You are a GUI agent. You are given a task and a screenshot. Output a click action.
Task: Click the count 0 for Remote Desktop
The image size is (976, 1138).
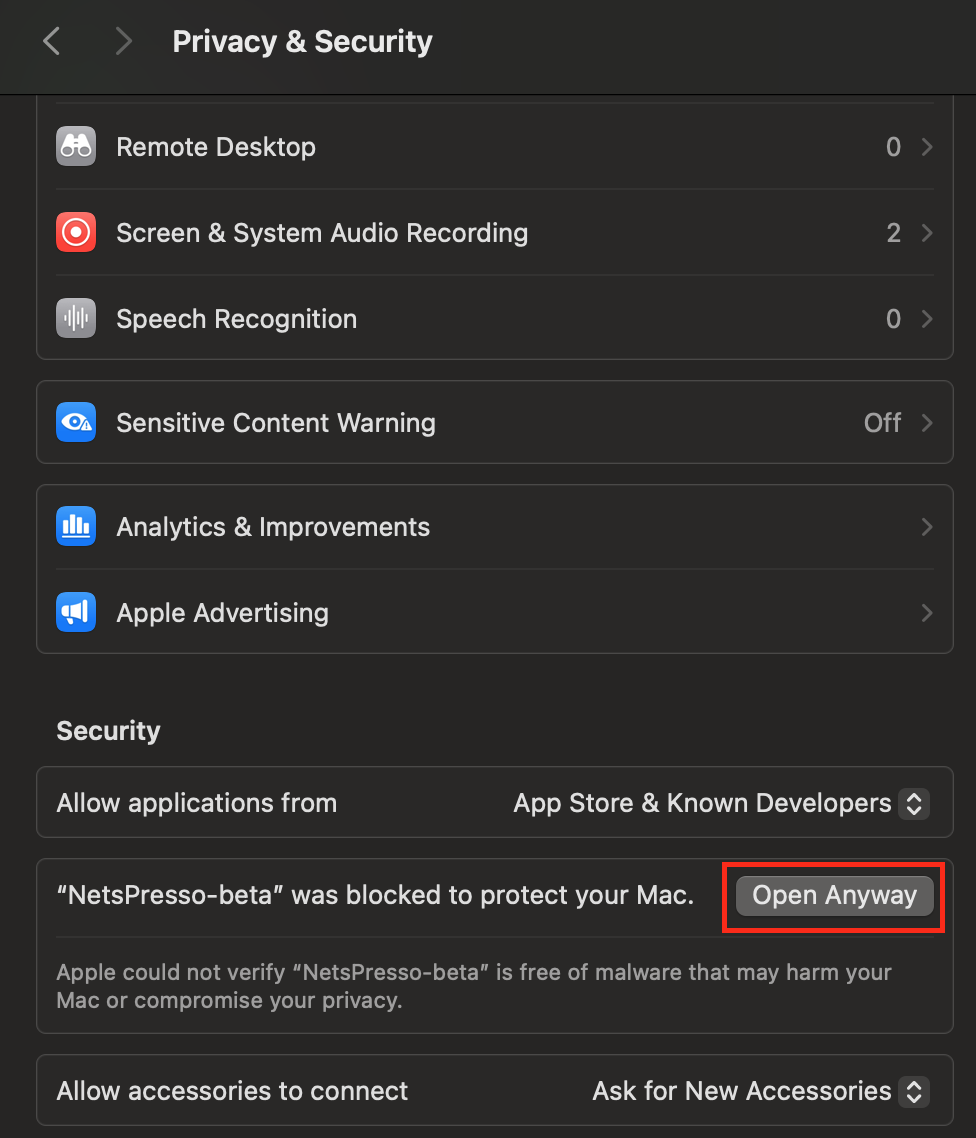coord(893,147)
